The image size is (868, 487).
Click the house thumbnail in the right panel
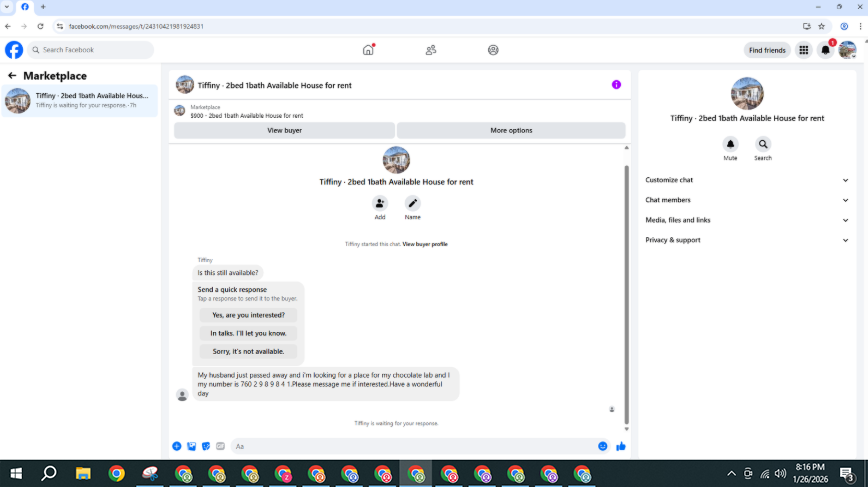click(x=747, y=94)
